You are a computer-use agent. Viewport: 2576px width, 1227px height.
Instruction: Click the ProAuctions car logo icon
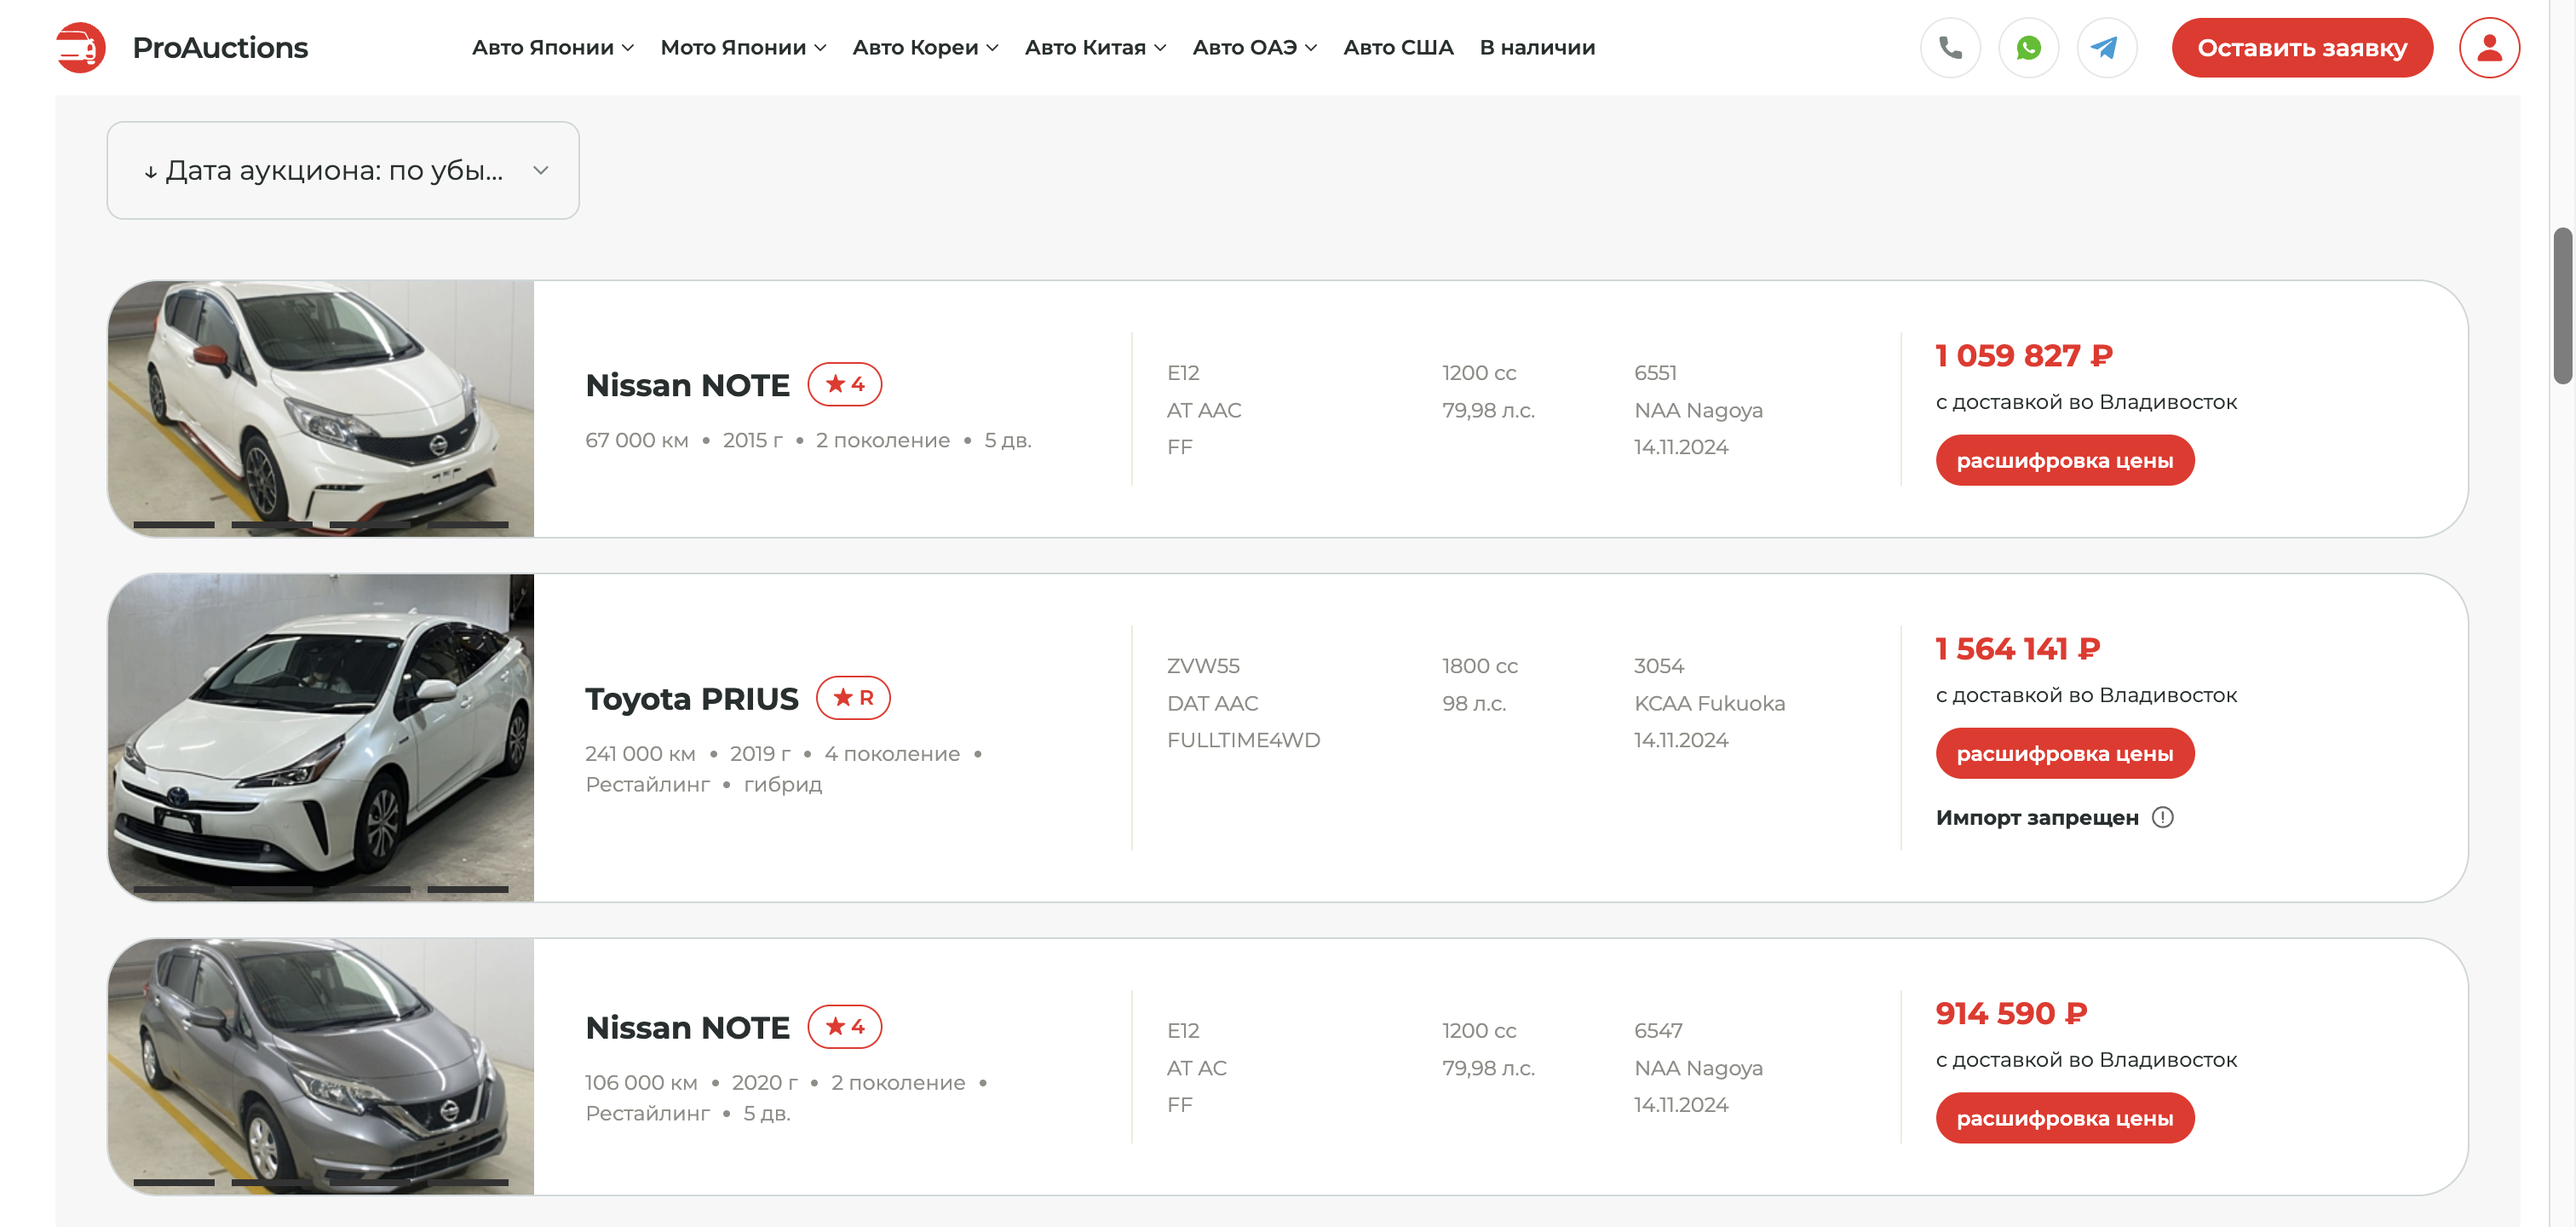80,47
